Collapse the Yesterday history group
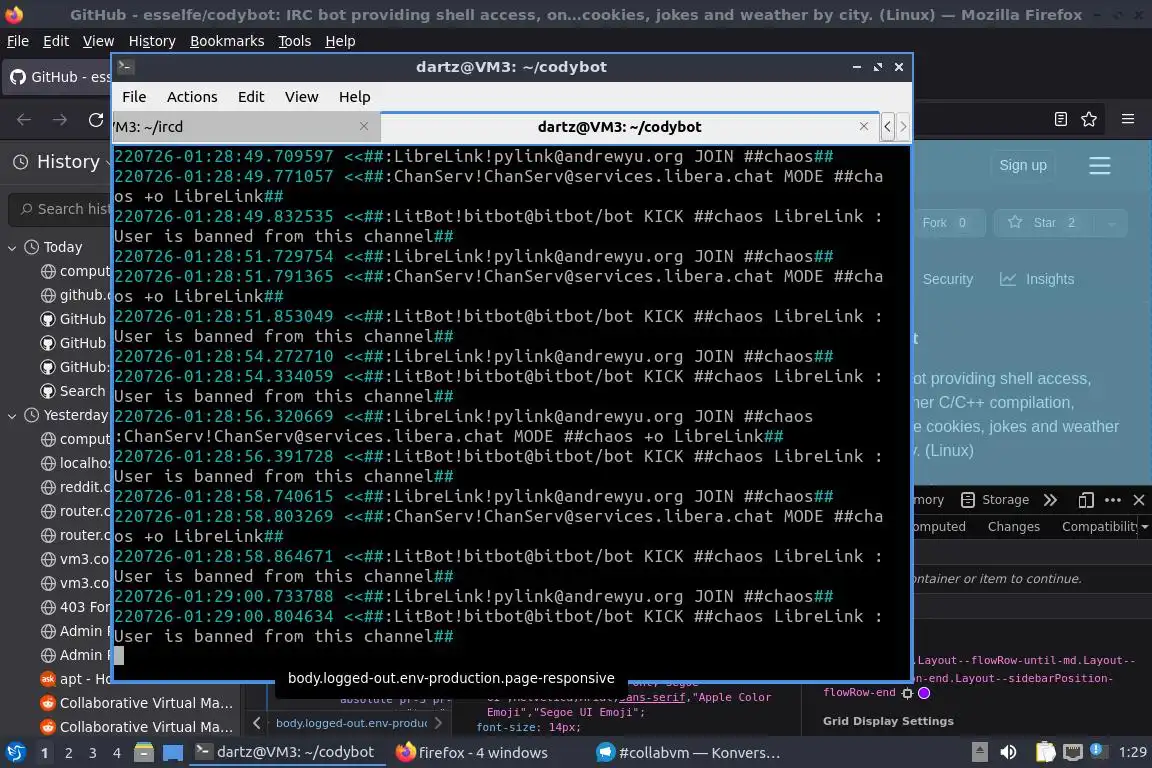The image size is (1152, 768). (12, 416)
